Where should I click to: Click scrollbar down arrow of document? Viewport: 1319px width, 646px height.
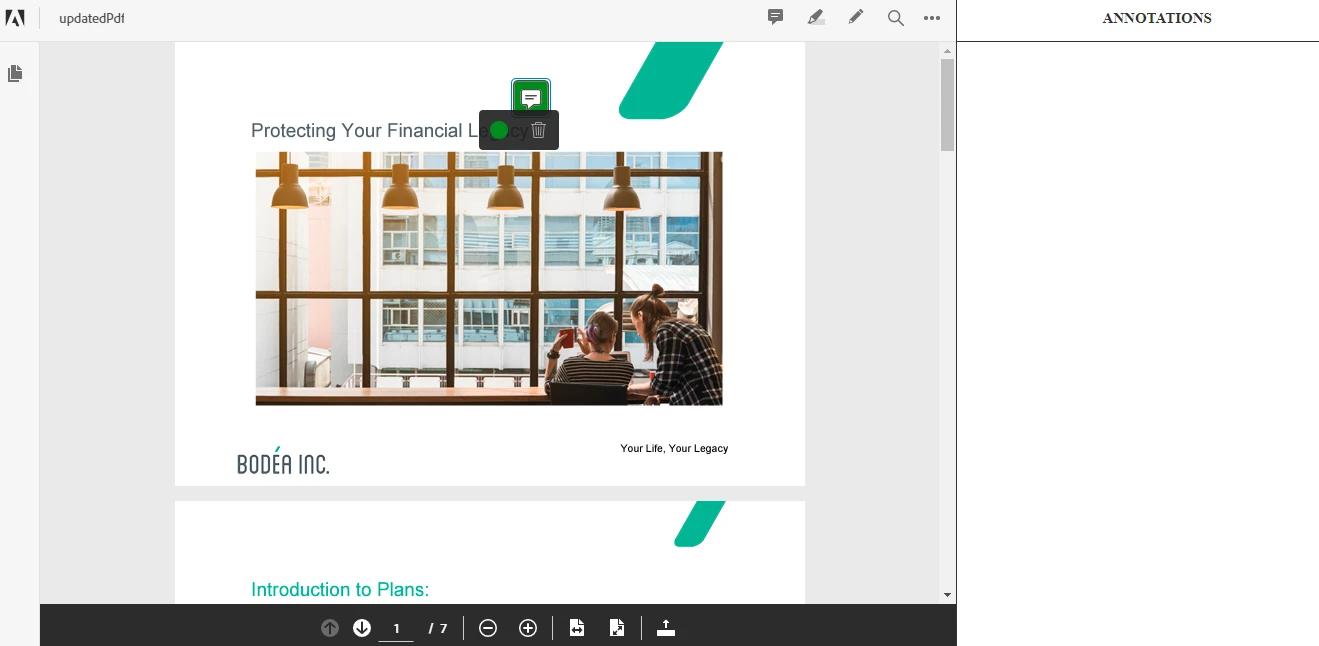(x=947, y=595)
